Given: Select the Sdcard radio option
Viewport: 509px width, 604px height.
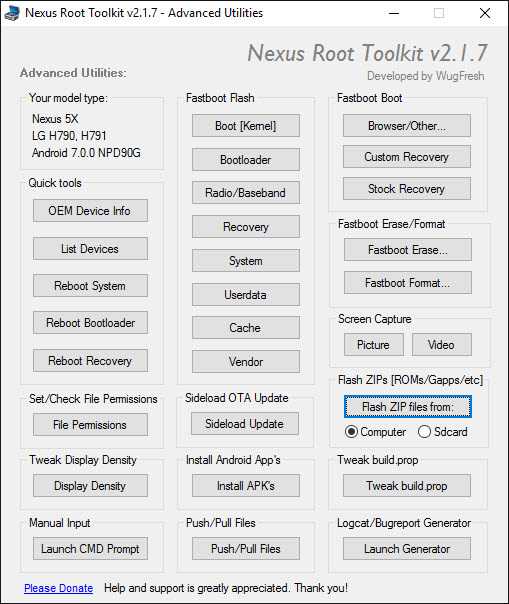Looking at the screenshot, I should point(442,432).
